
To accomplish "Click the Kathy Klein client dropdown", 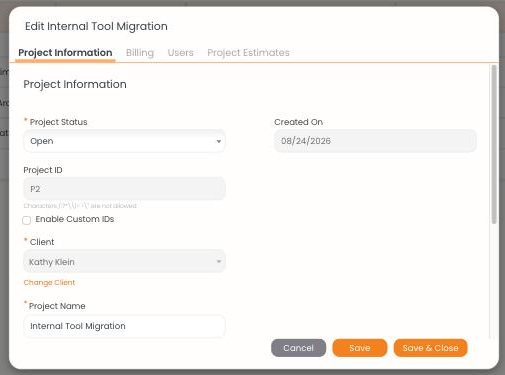I will tap(125, 262).
